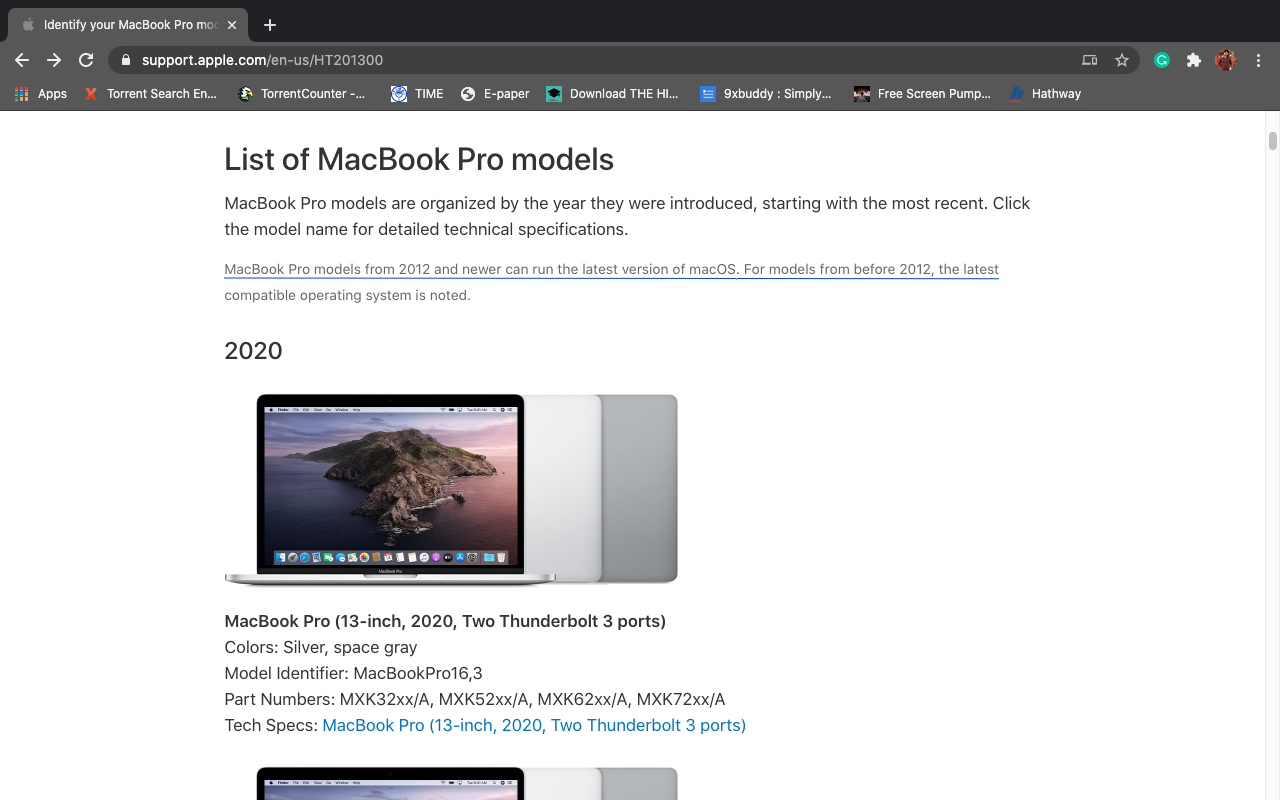1280x800 pixels.
Task: Open the Extensions puzzle piece menu
Action: click(x=1193, y=60)
